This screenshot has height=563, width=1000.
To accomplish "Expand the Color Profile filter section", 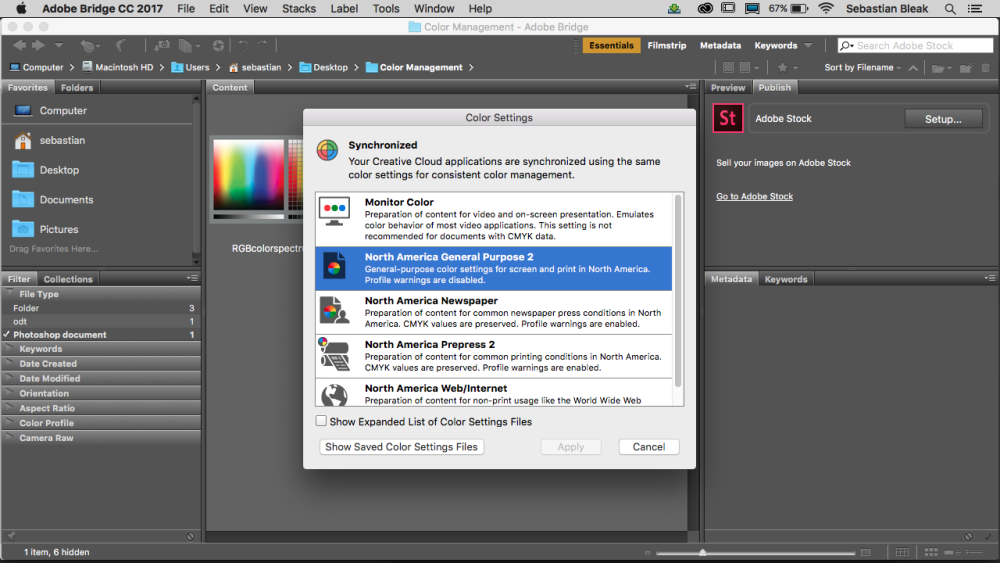I will click(10, 423).
